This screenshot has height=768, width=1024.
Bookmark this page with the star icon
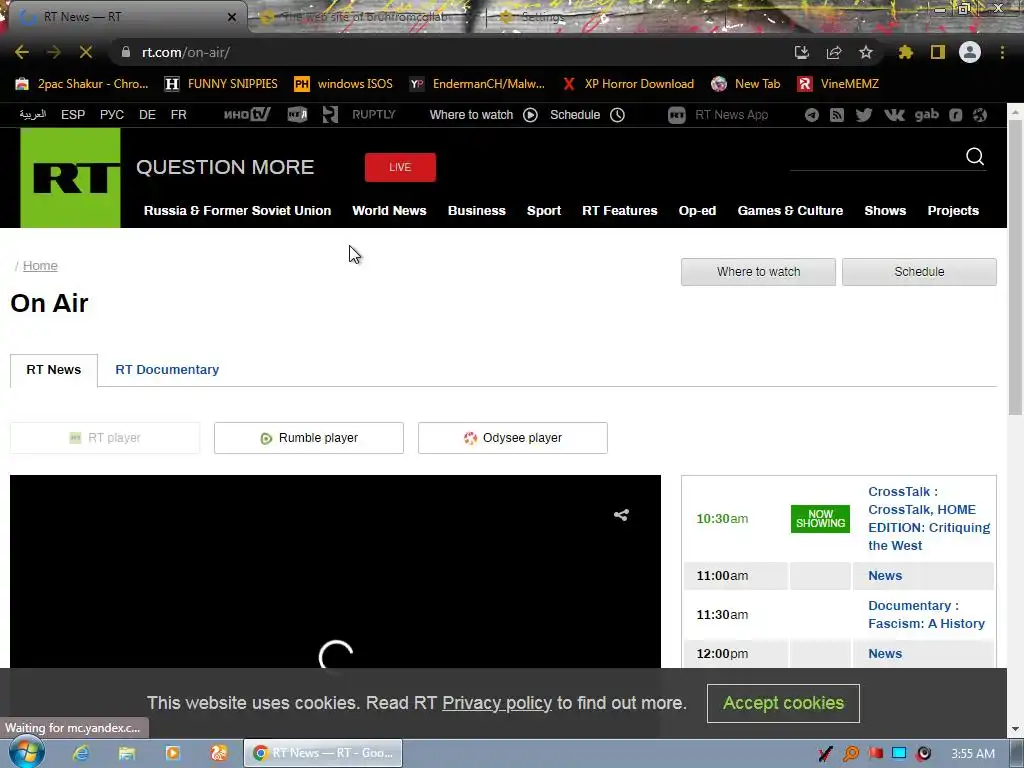866,52
